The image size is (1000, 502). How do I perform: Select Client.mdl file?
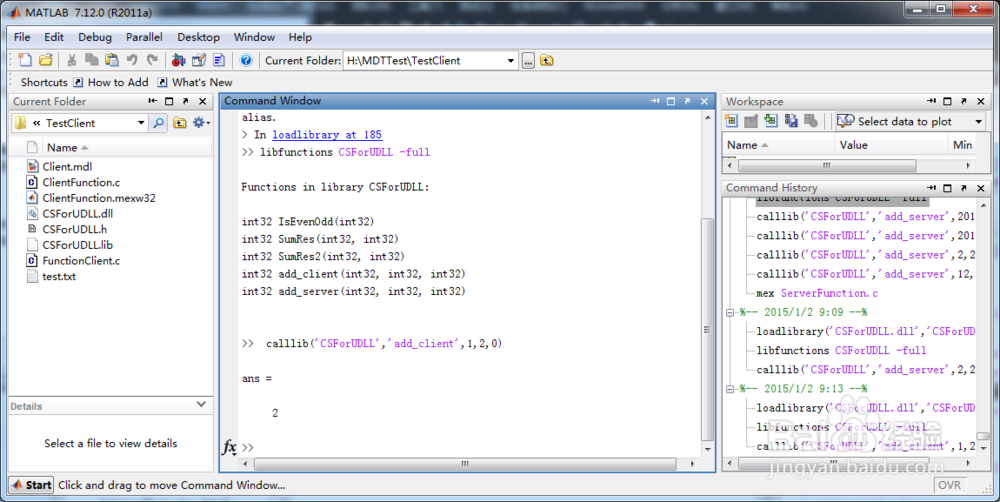point(60,166)
